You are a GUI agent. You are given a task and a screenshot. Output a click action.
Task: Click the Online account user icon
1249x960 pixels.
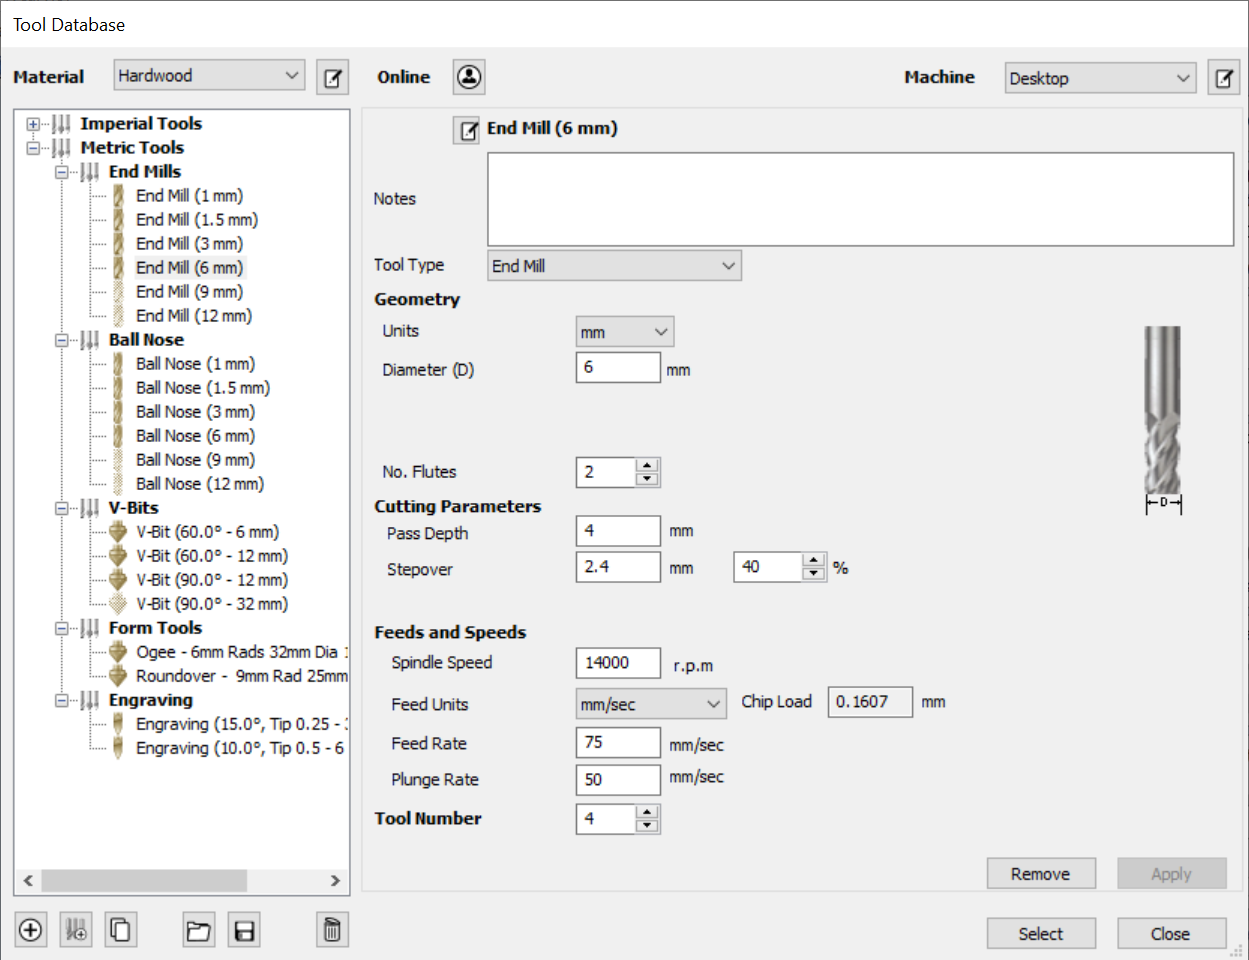(469, 77)
